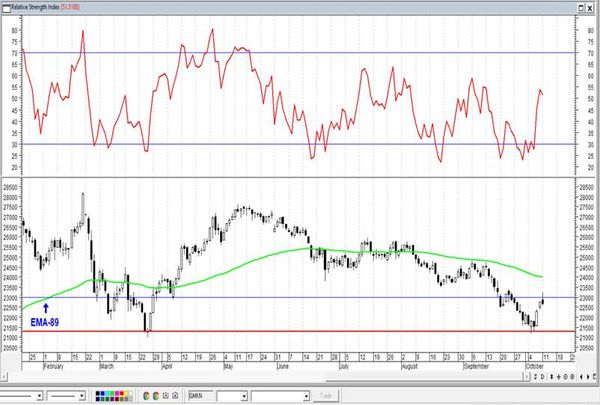Click the vertical up-down arrows rescale icon
Viewport: 600px width, 405px height.
(552, 377)
